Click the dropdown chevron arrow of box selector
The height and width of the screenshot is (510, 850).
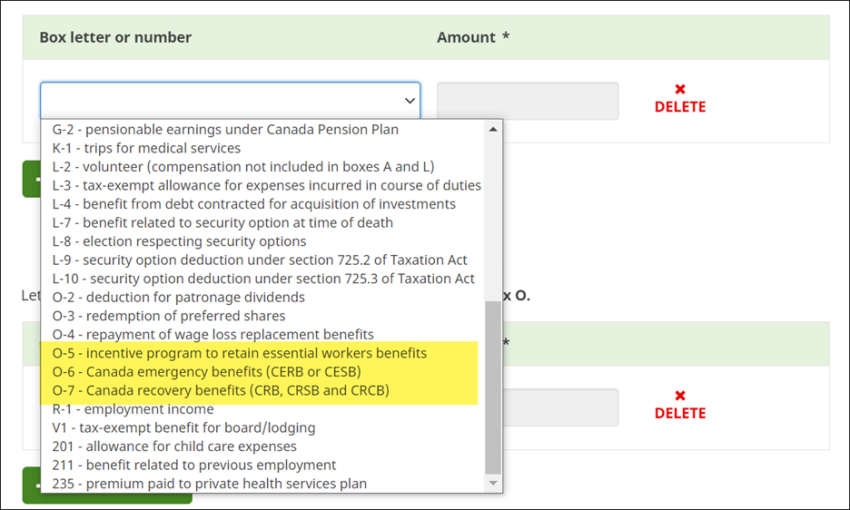409,101
